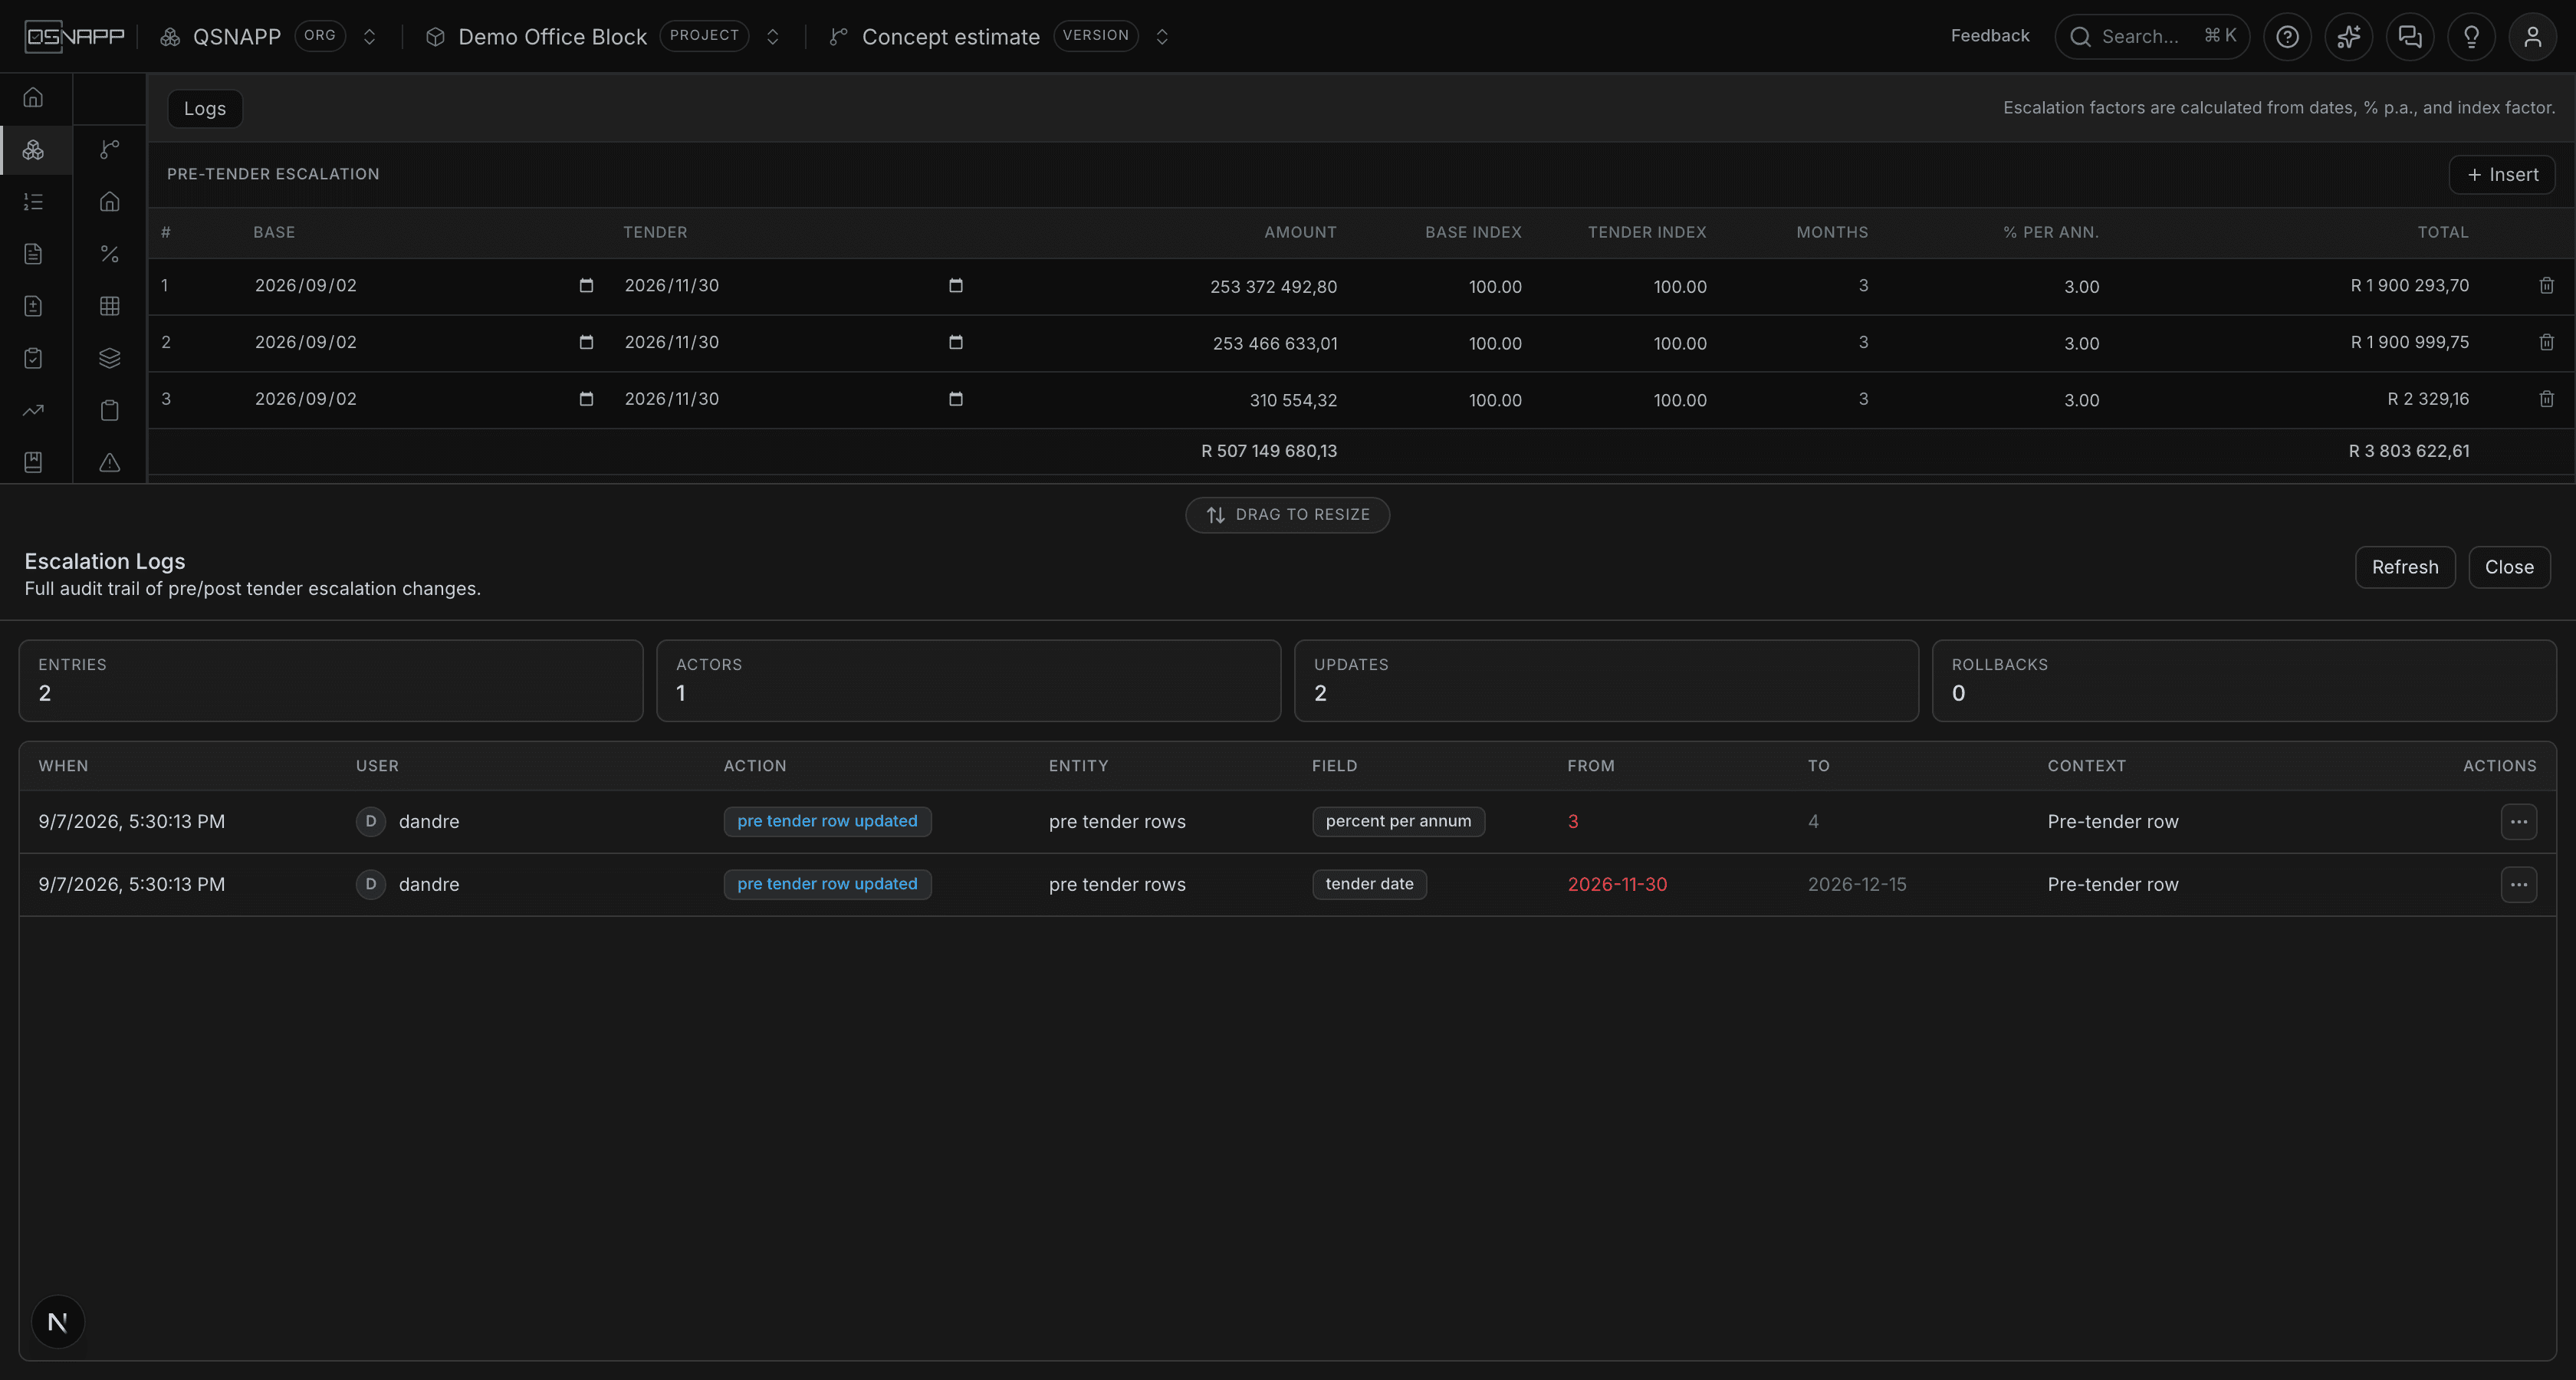
Task: Edit the % per annum value in row 1
Action: (x=2082, y=287)
